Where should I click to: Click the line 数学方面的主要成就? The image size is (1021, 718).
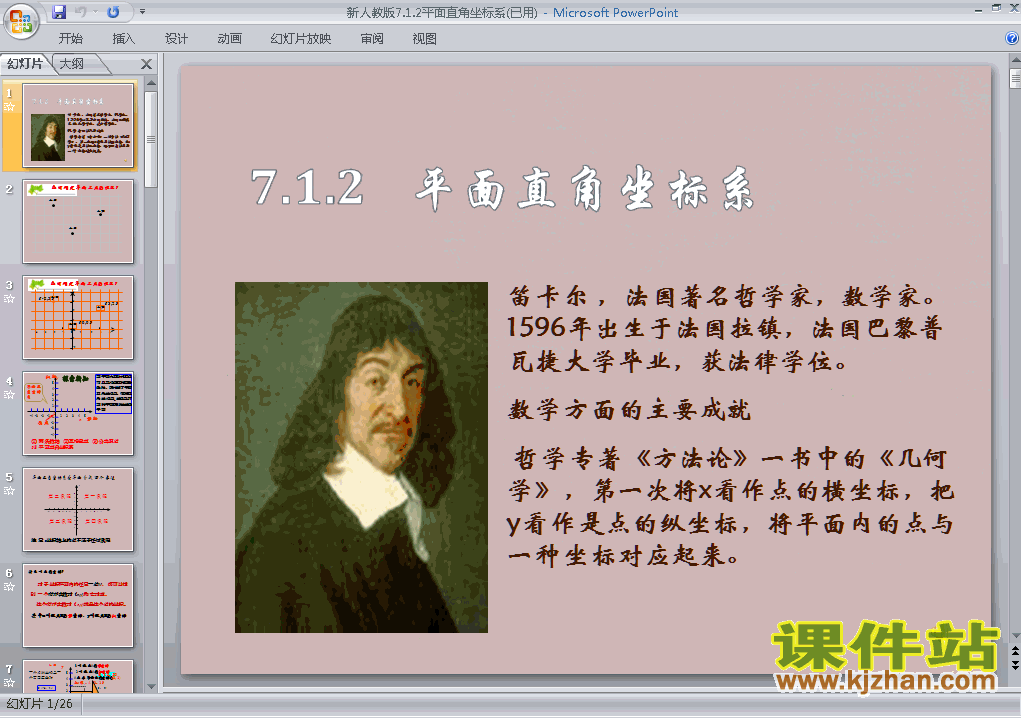point(629,410)
